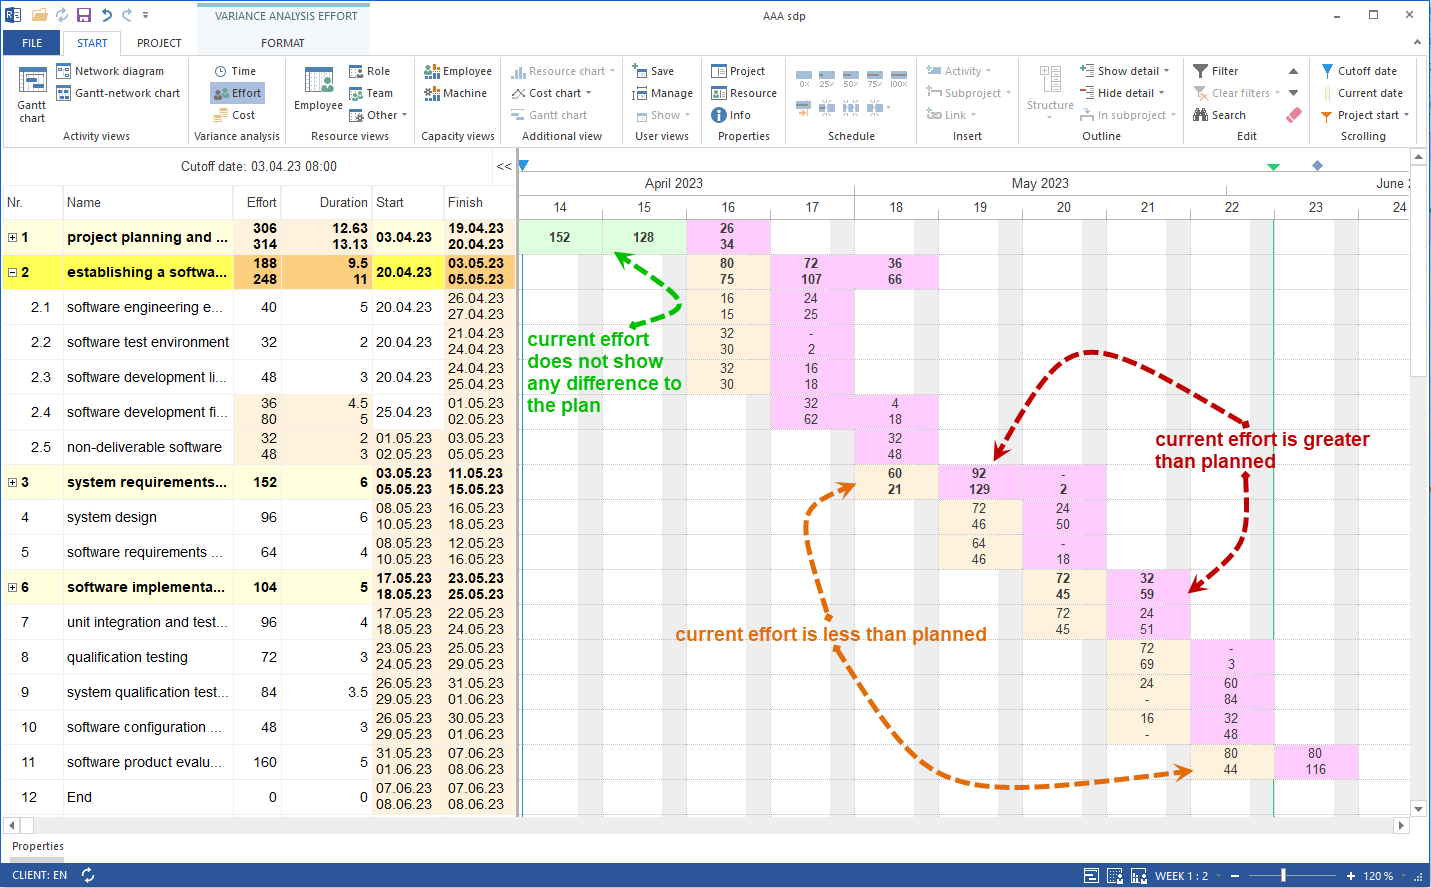
Task: Click the vertical scrollbar down arrow
Action: (1418, 809)
